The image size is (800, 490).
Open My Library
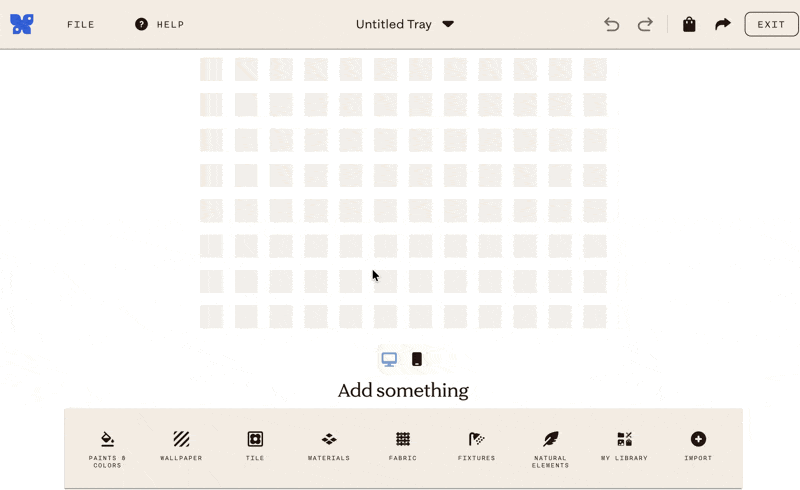(x=624, y=446)
